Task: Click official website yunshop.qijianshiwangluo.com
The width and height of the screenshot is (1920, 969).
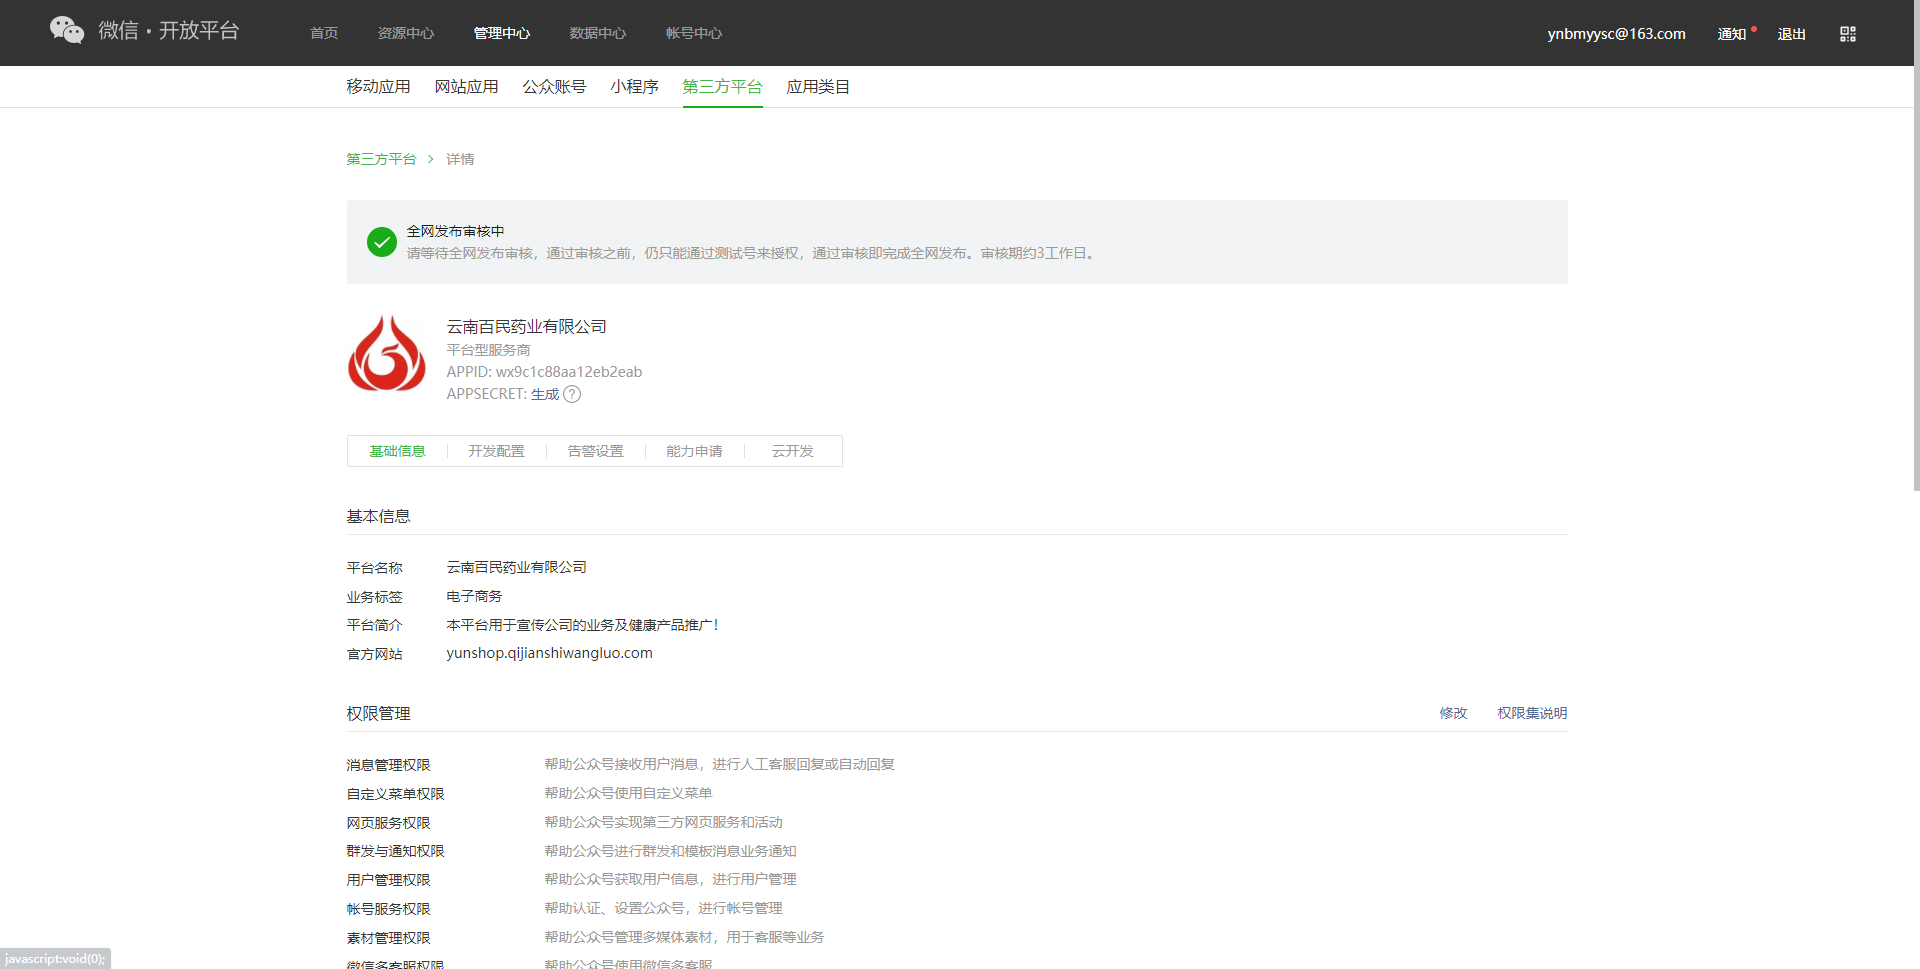Action: (549, 653)
